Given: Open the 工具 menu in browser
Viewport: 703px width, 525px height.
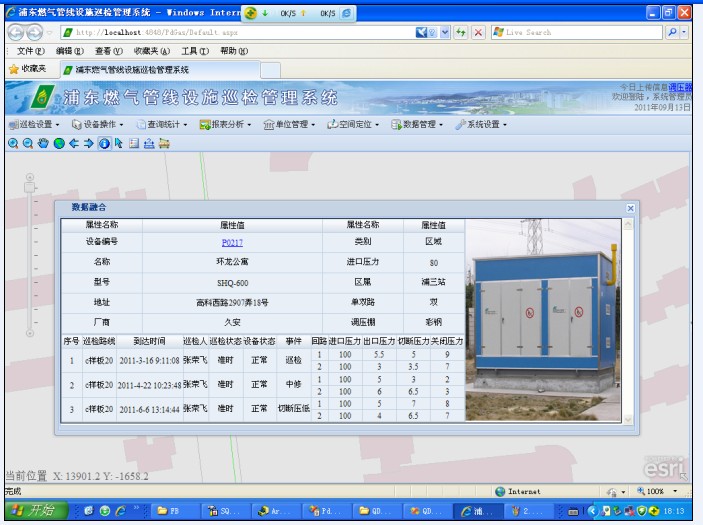Looking at the screenshot, I should pyautogui.click(x=194, y=50).
